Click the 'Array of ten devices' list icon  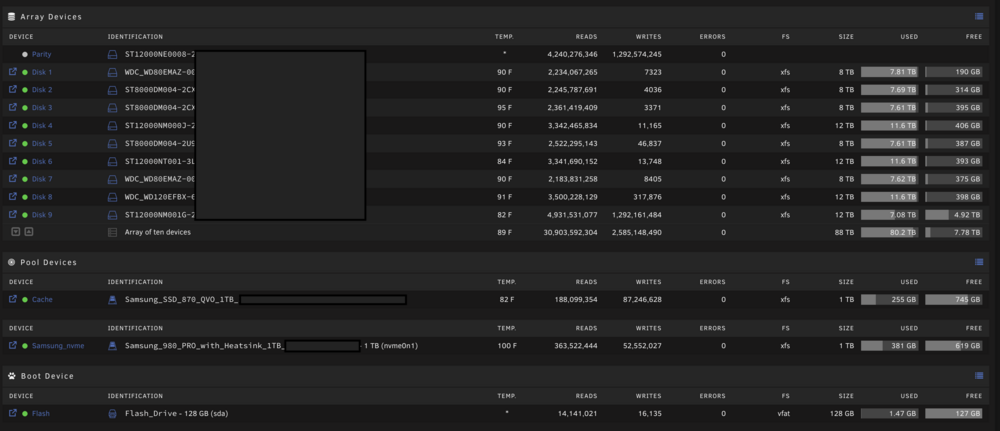click(112, 233)
